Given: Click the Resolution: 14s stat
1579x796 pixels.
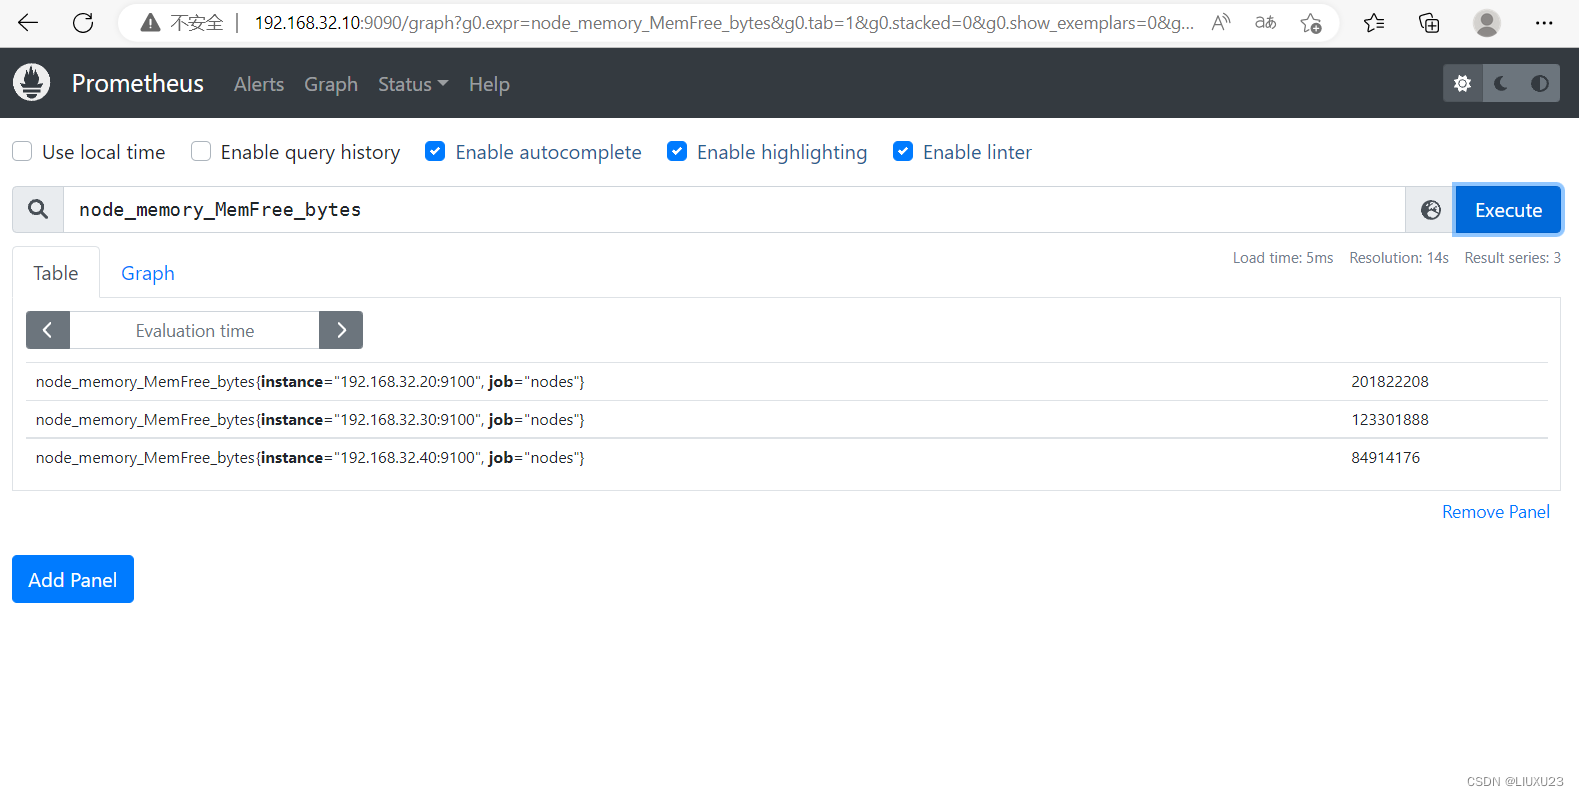Looking at the screenshot, I should tap(1399, 258).
